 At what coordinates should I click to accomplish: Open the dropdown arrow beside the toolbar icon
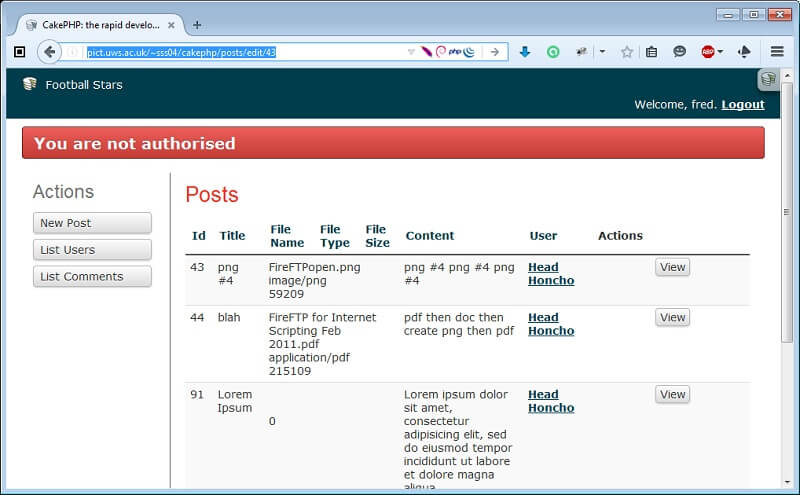point(603,52)
